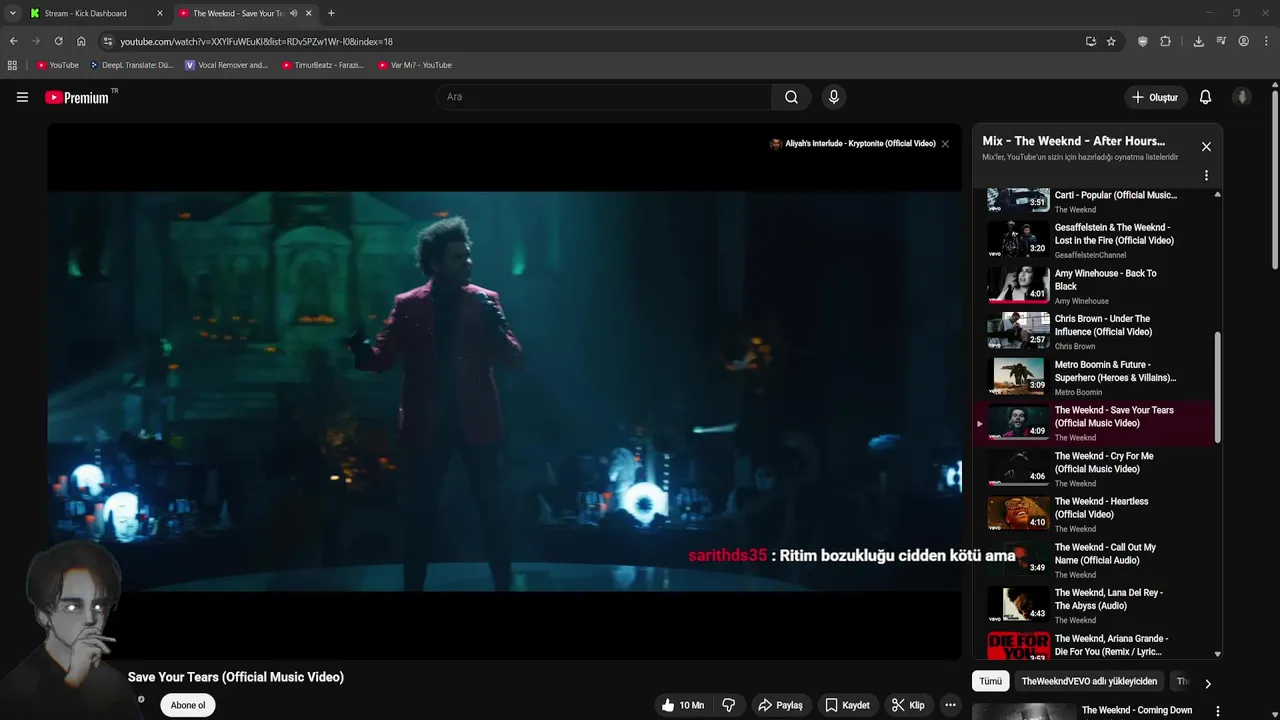Create a clip with Klip button

pyautogui.click(x=908, y=705)
